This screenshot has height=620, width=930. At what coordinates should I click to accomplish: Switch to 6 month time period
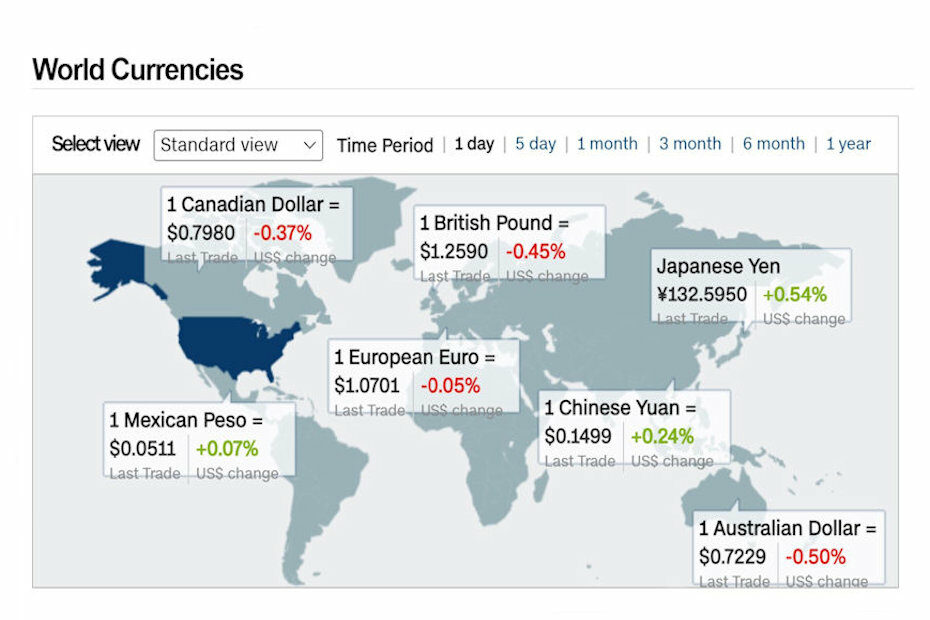click(774, 144)
